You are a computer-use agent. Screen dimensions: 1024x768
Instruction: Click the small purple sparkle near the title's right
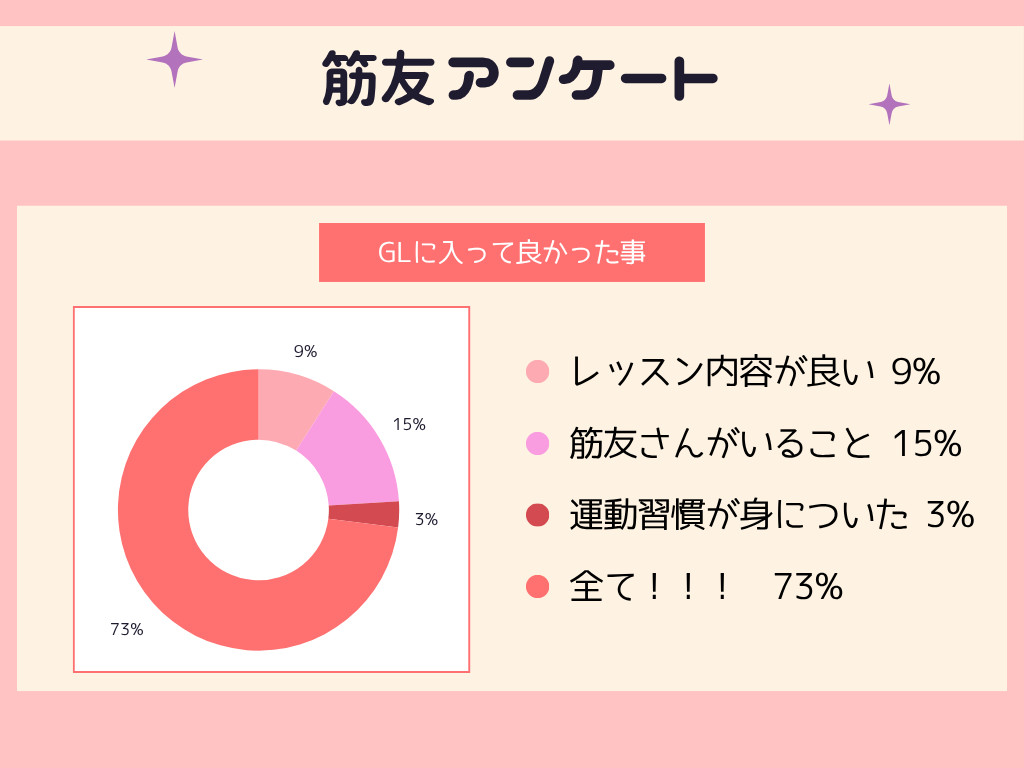[889, 104]
